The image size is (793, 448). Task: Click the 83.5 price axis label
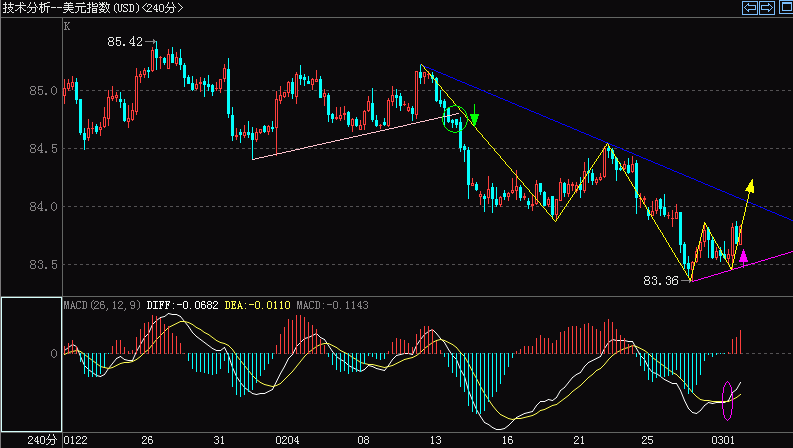(x=43, y=265)
